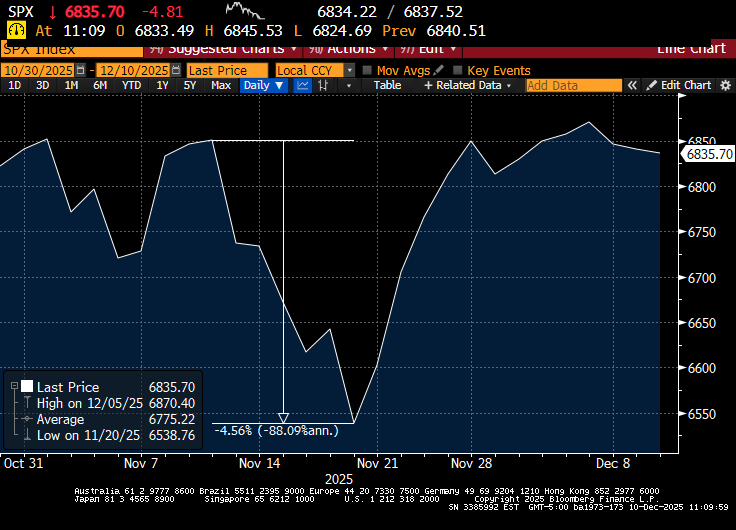Open dropdown arrow next to chart style icons
The width and height of the screenshot is (736, 530).
click(x=350, y=86)
